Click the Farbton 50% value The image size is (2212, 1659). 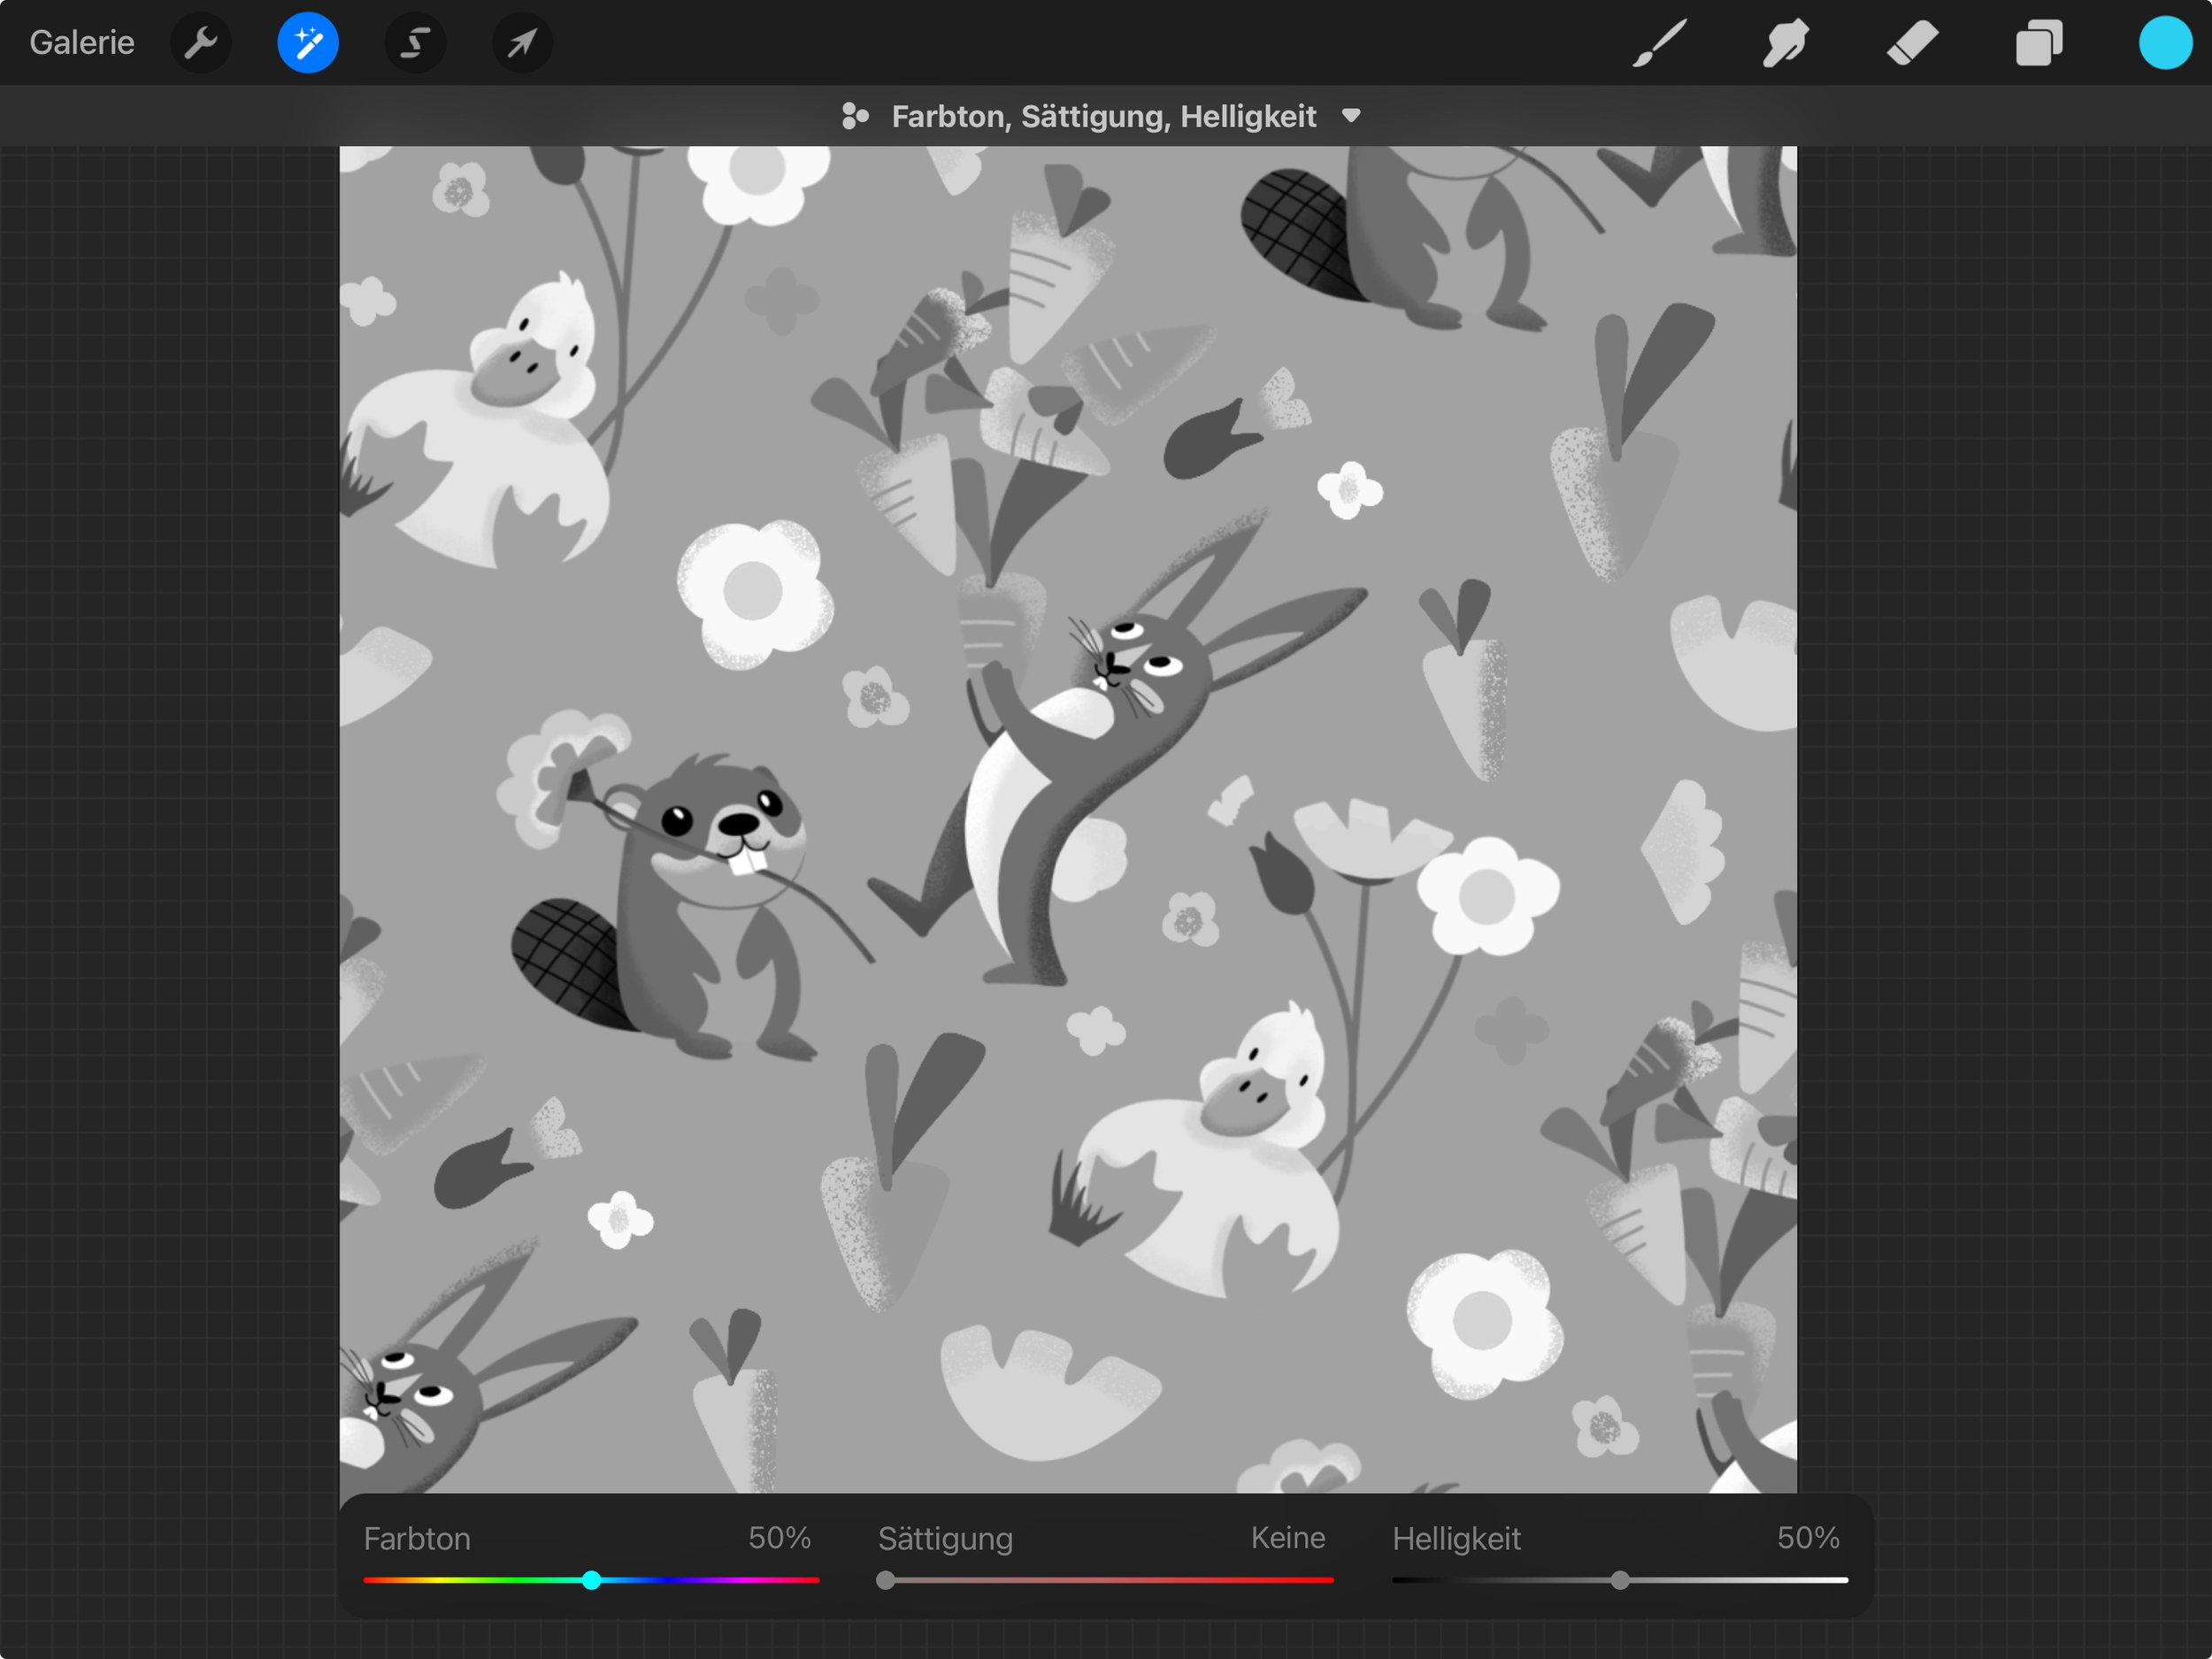(779, 1538)
